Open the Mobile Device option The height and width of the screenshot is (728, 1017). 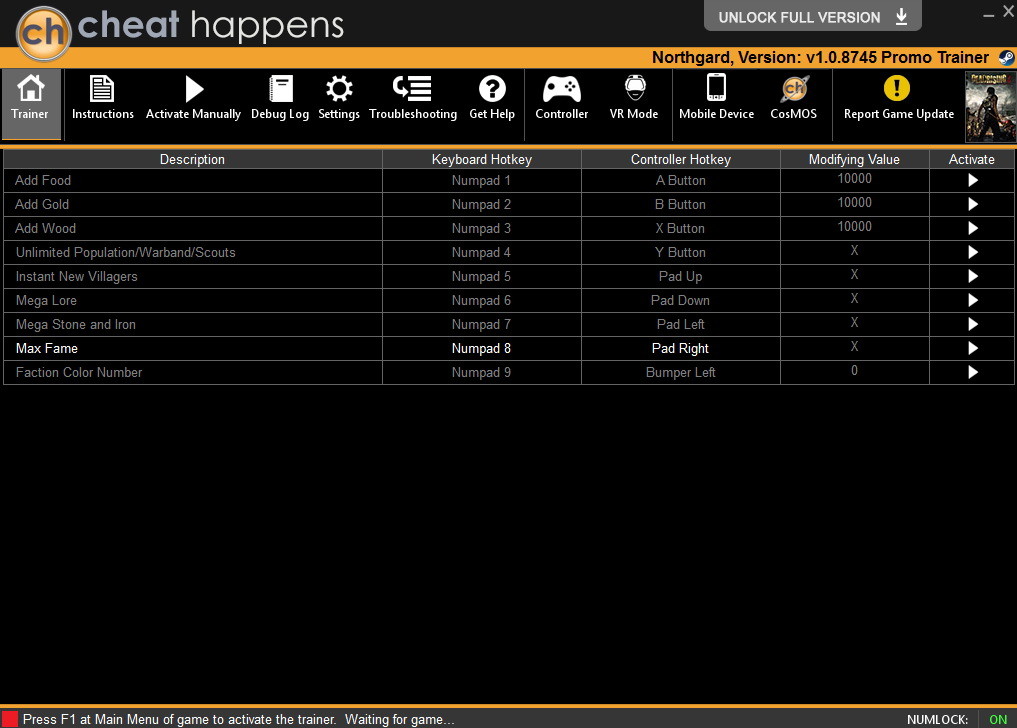[716, 98]
